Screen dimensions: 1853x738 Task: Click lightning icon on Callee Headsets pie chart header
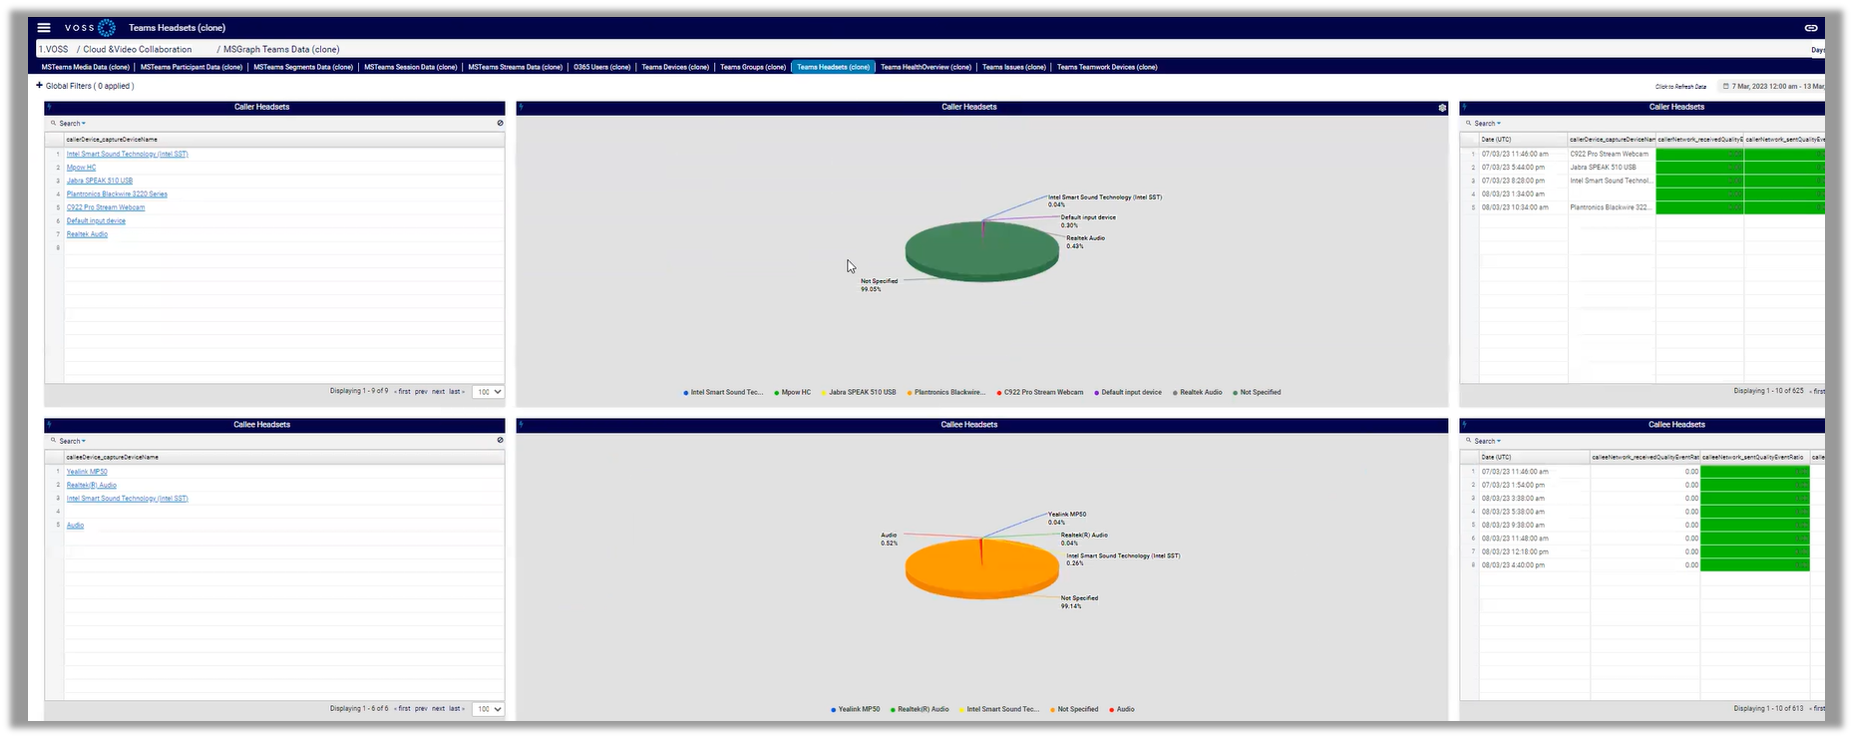521,425
